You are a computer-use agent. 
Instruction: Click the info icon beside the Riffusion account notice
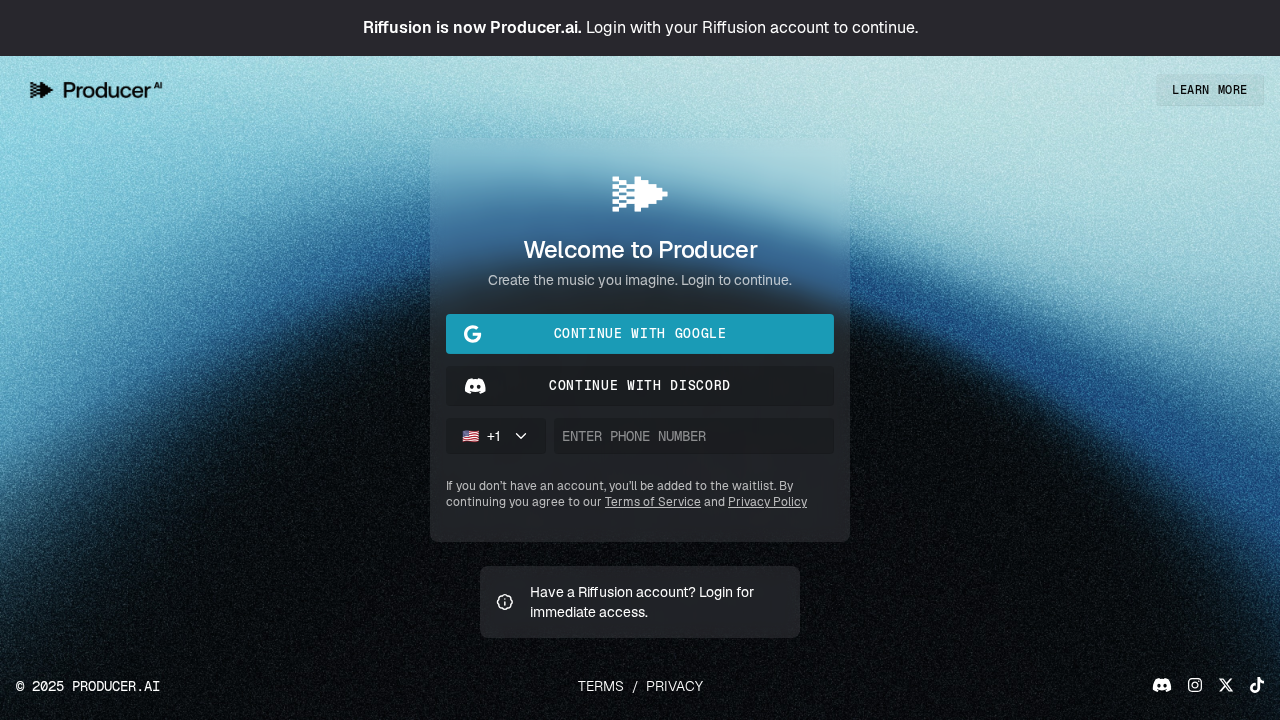pos(505,602)
